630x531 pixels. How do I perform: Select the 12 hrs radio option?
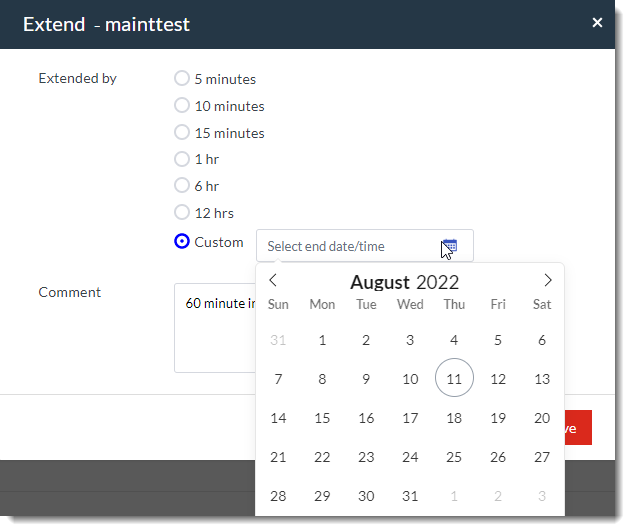pyautogui.click(x=182, y=213)
